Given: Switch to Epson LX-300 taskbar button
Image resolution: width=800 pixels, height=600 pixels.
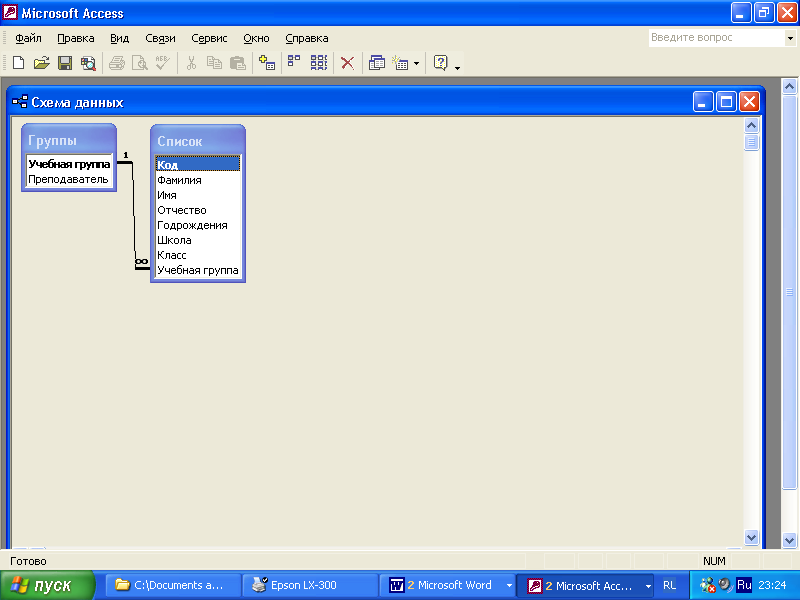Looking at the screenshot, I should (x=310, y=585).
